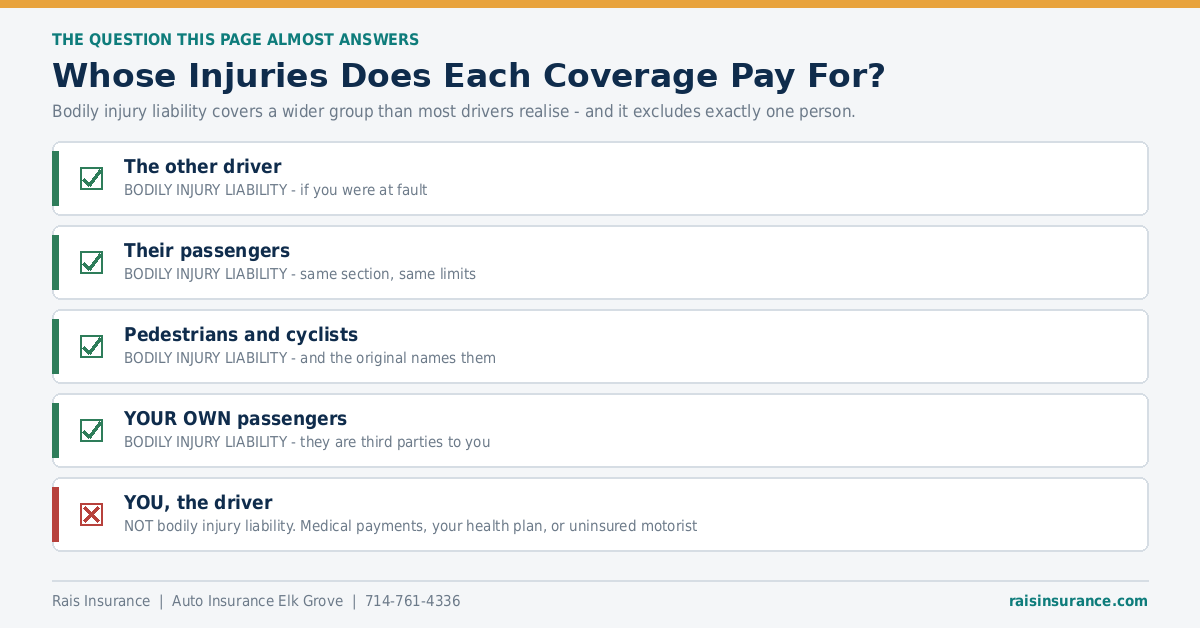Select the YOUR OWN passengers title
The width and height of the screenshot is (1200, 628).
(235, 419)
